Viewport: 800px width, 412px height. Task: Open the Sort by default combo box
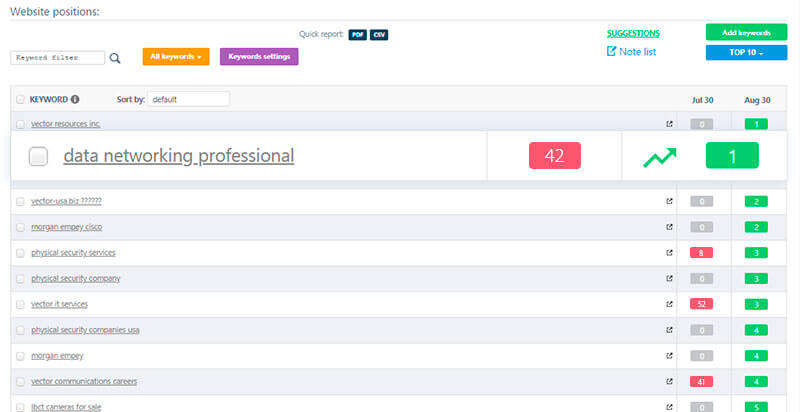[188, 99]
